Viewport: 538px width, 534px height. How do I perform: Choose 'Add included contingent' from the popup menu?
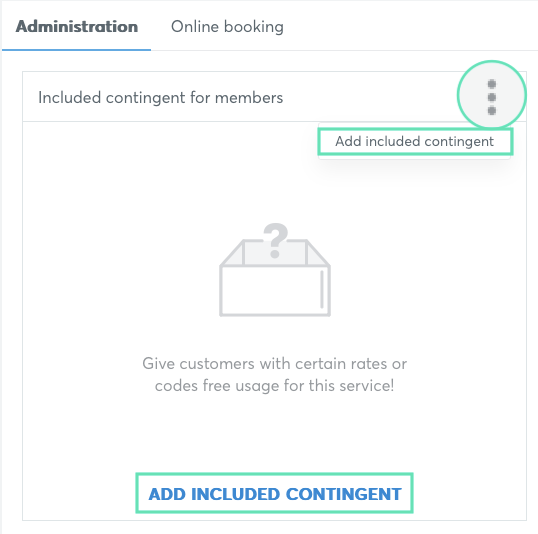414,141
